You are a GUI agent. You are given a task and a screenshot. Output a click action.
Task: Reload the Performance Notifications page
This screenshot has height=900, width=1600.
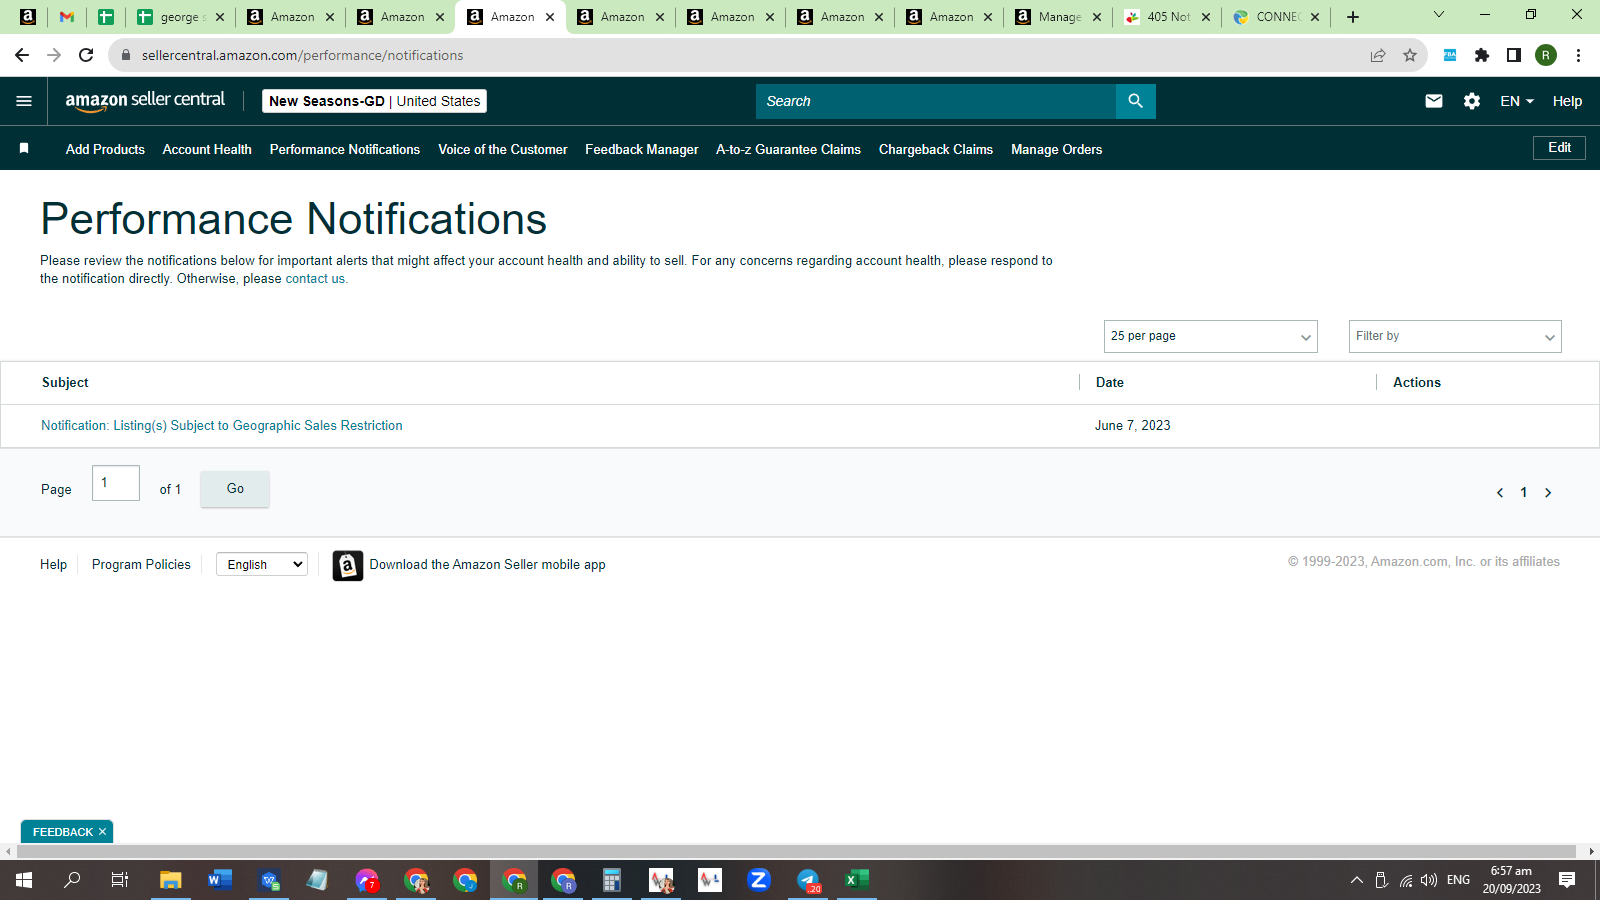[86, 55]
